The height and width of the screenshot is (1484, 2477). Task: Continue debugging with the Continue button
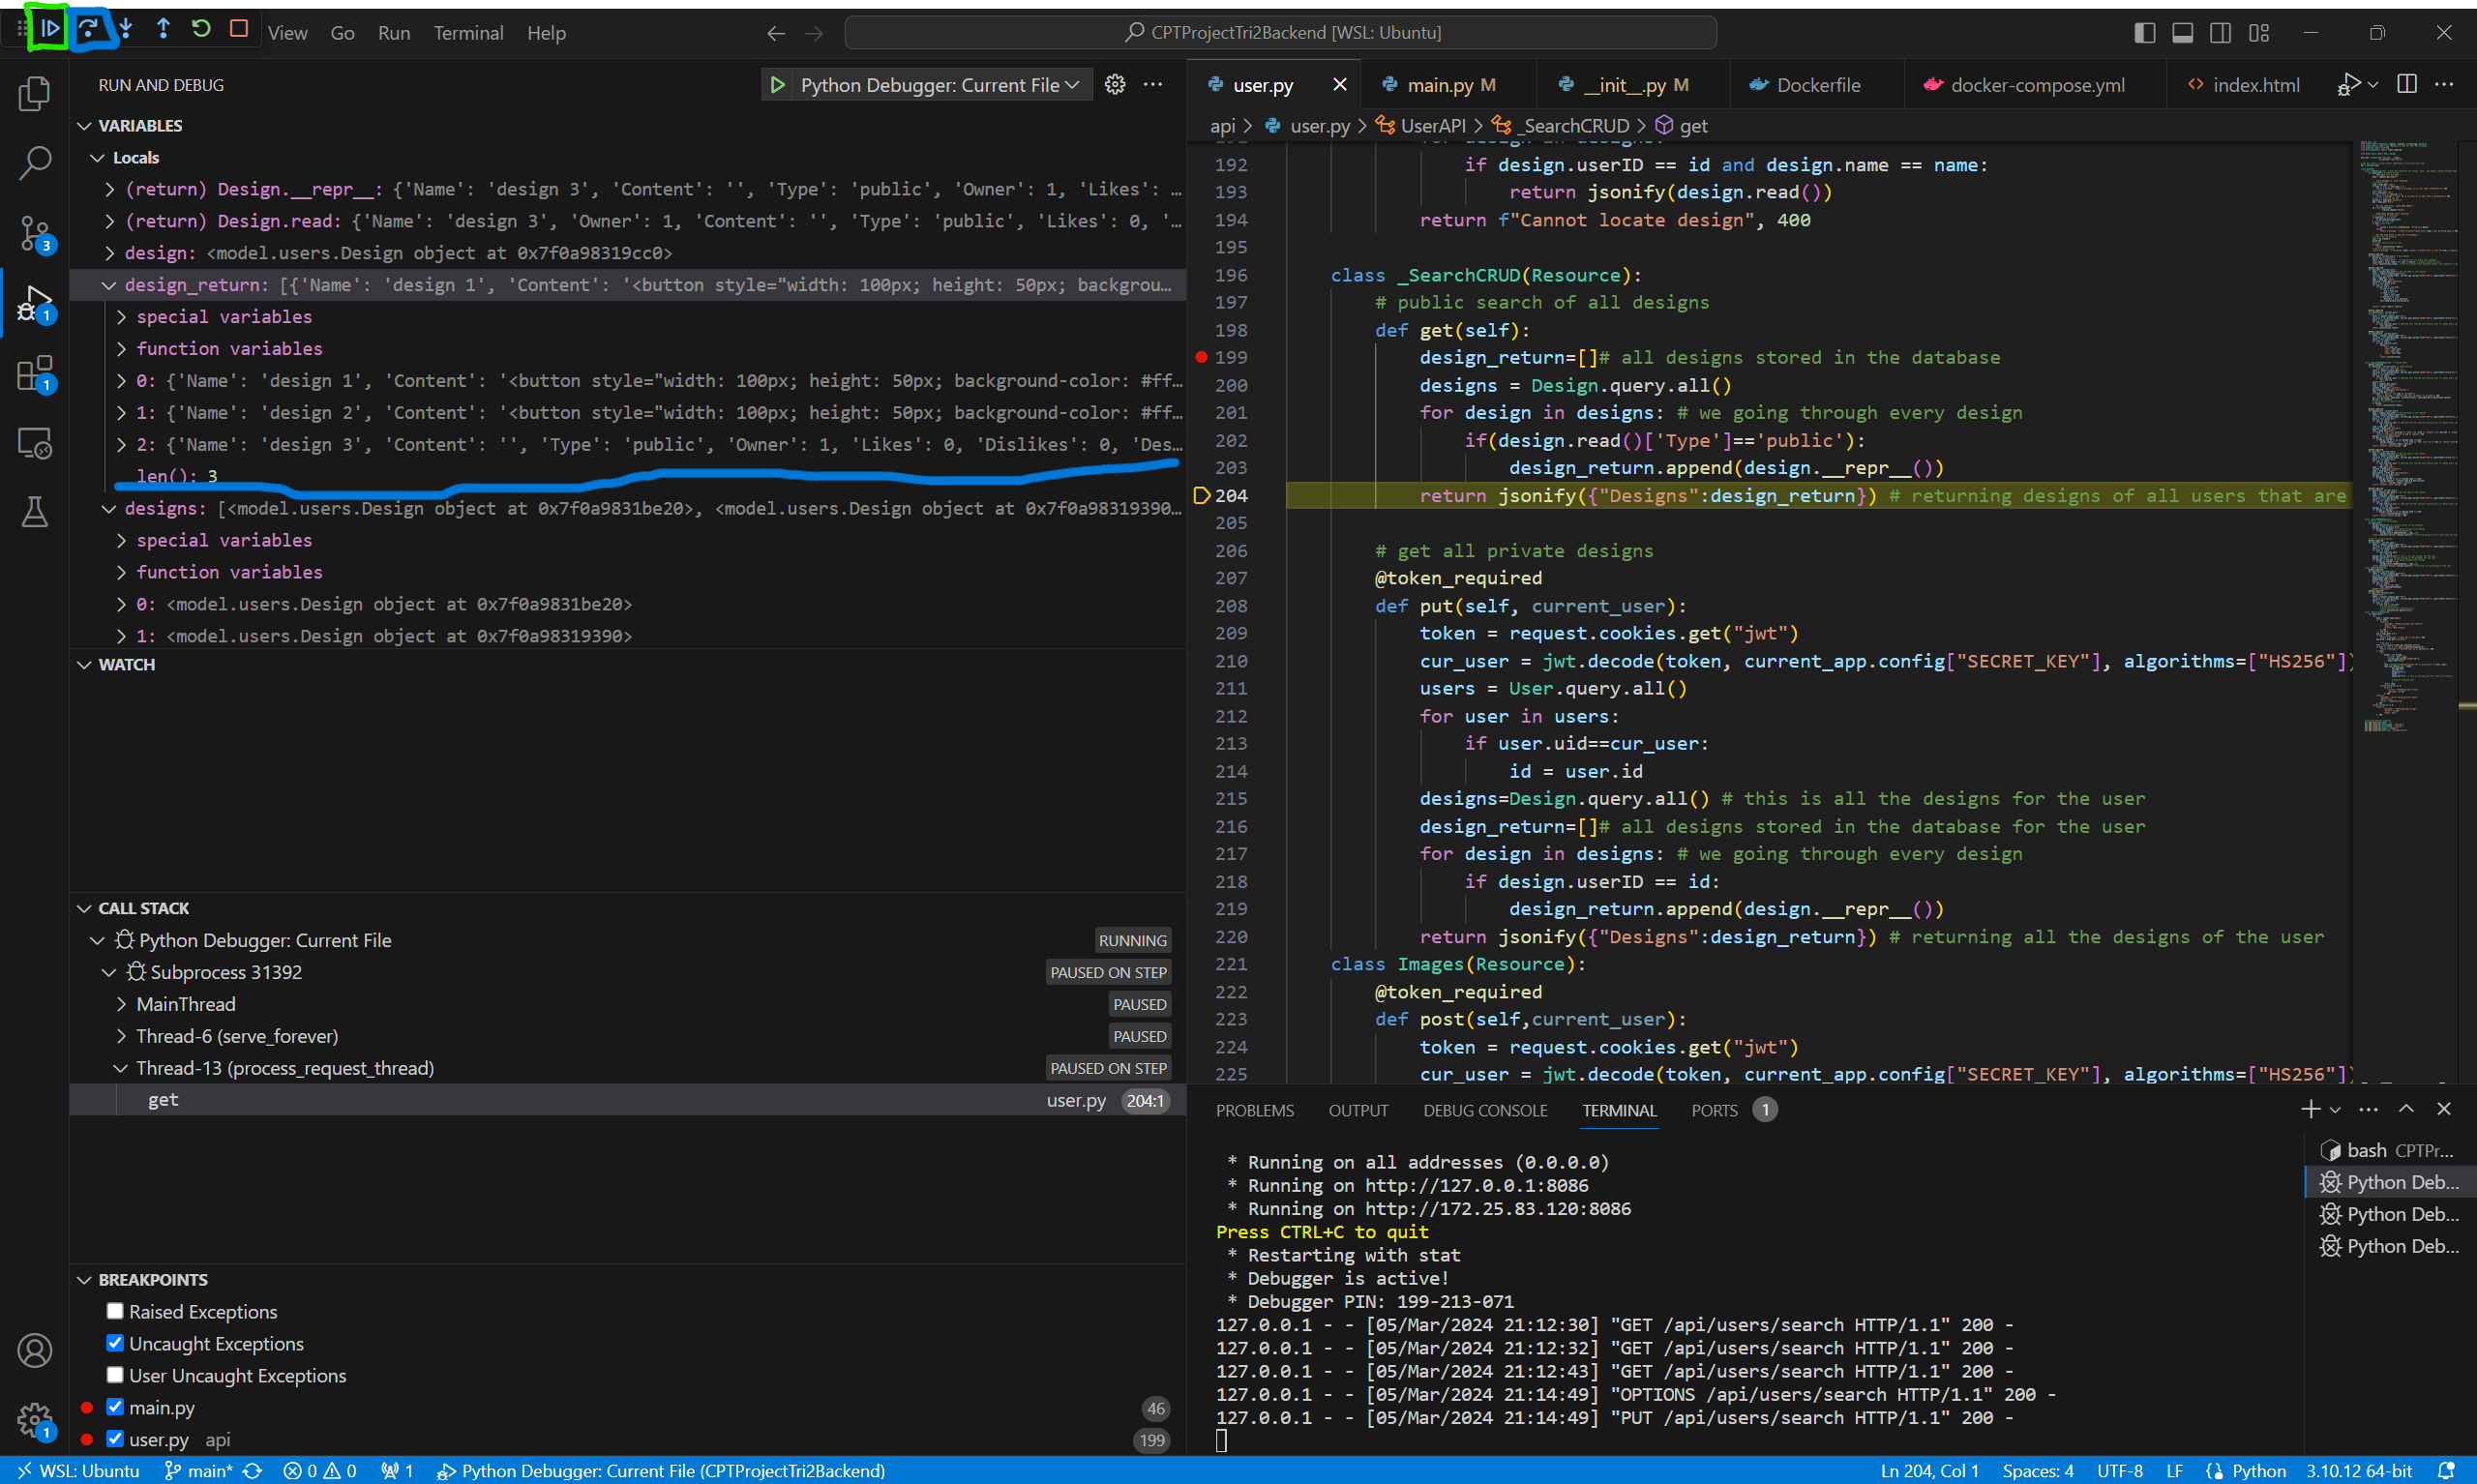[x=49, y=29]
